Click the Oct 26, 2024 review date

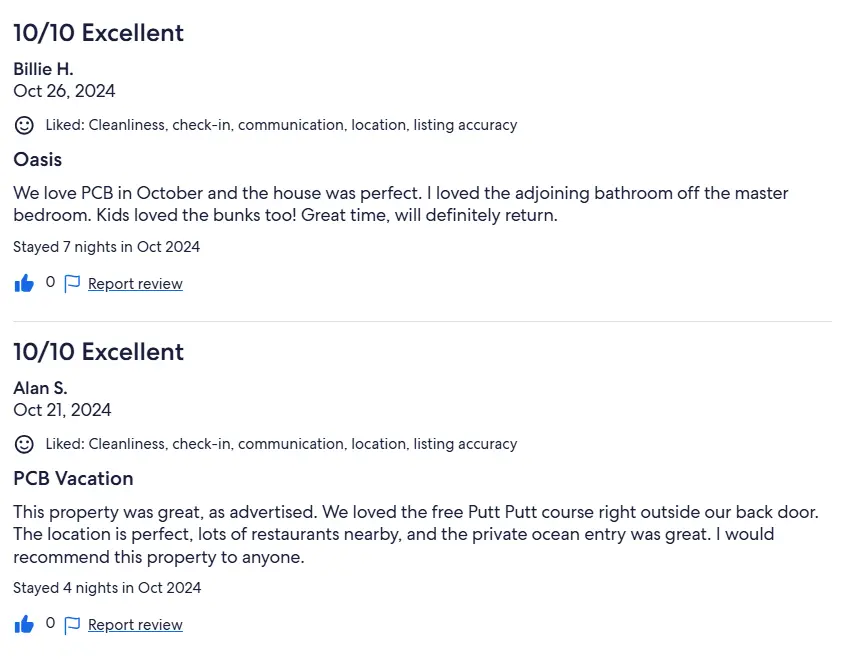coord(64,91)
